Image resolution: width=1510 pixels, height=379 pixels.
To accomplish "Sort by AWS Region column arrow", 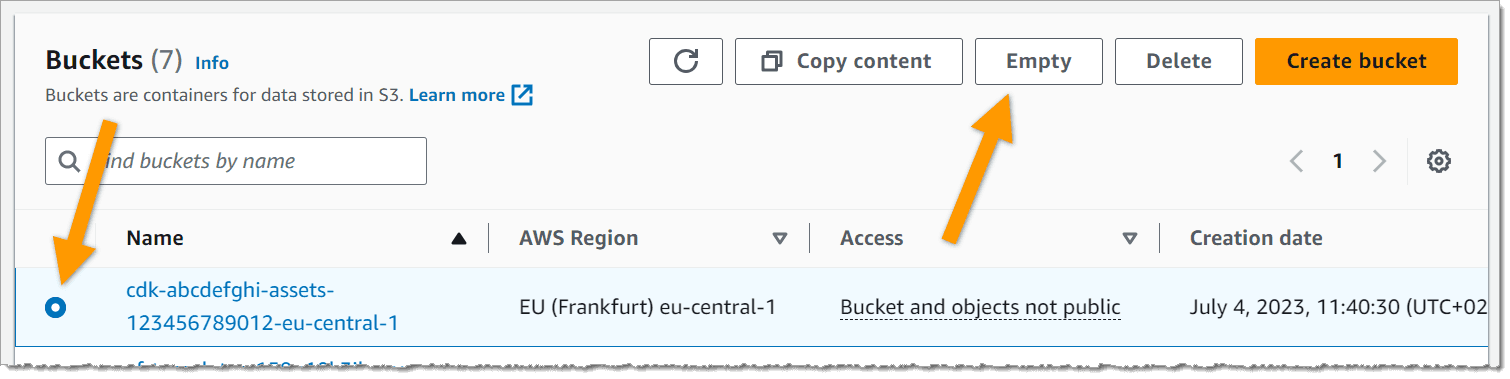I will click(x=780, y=238).
